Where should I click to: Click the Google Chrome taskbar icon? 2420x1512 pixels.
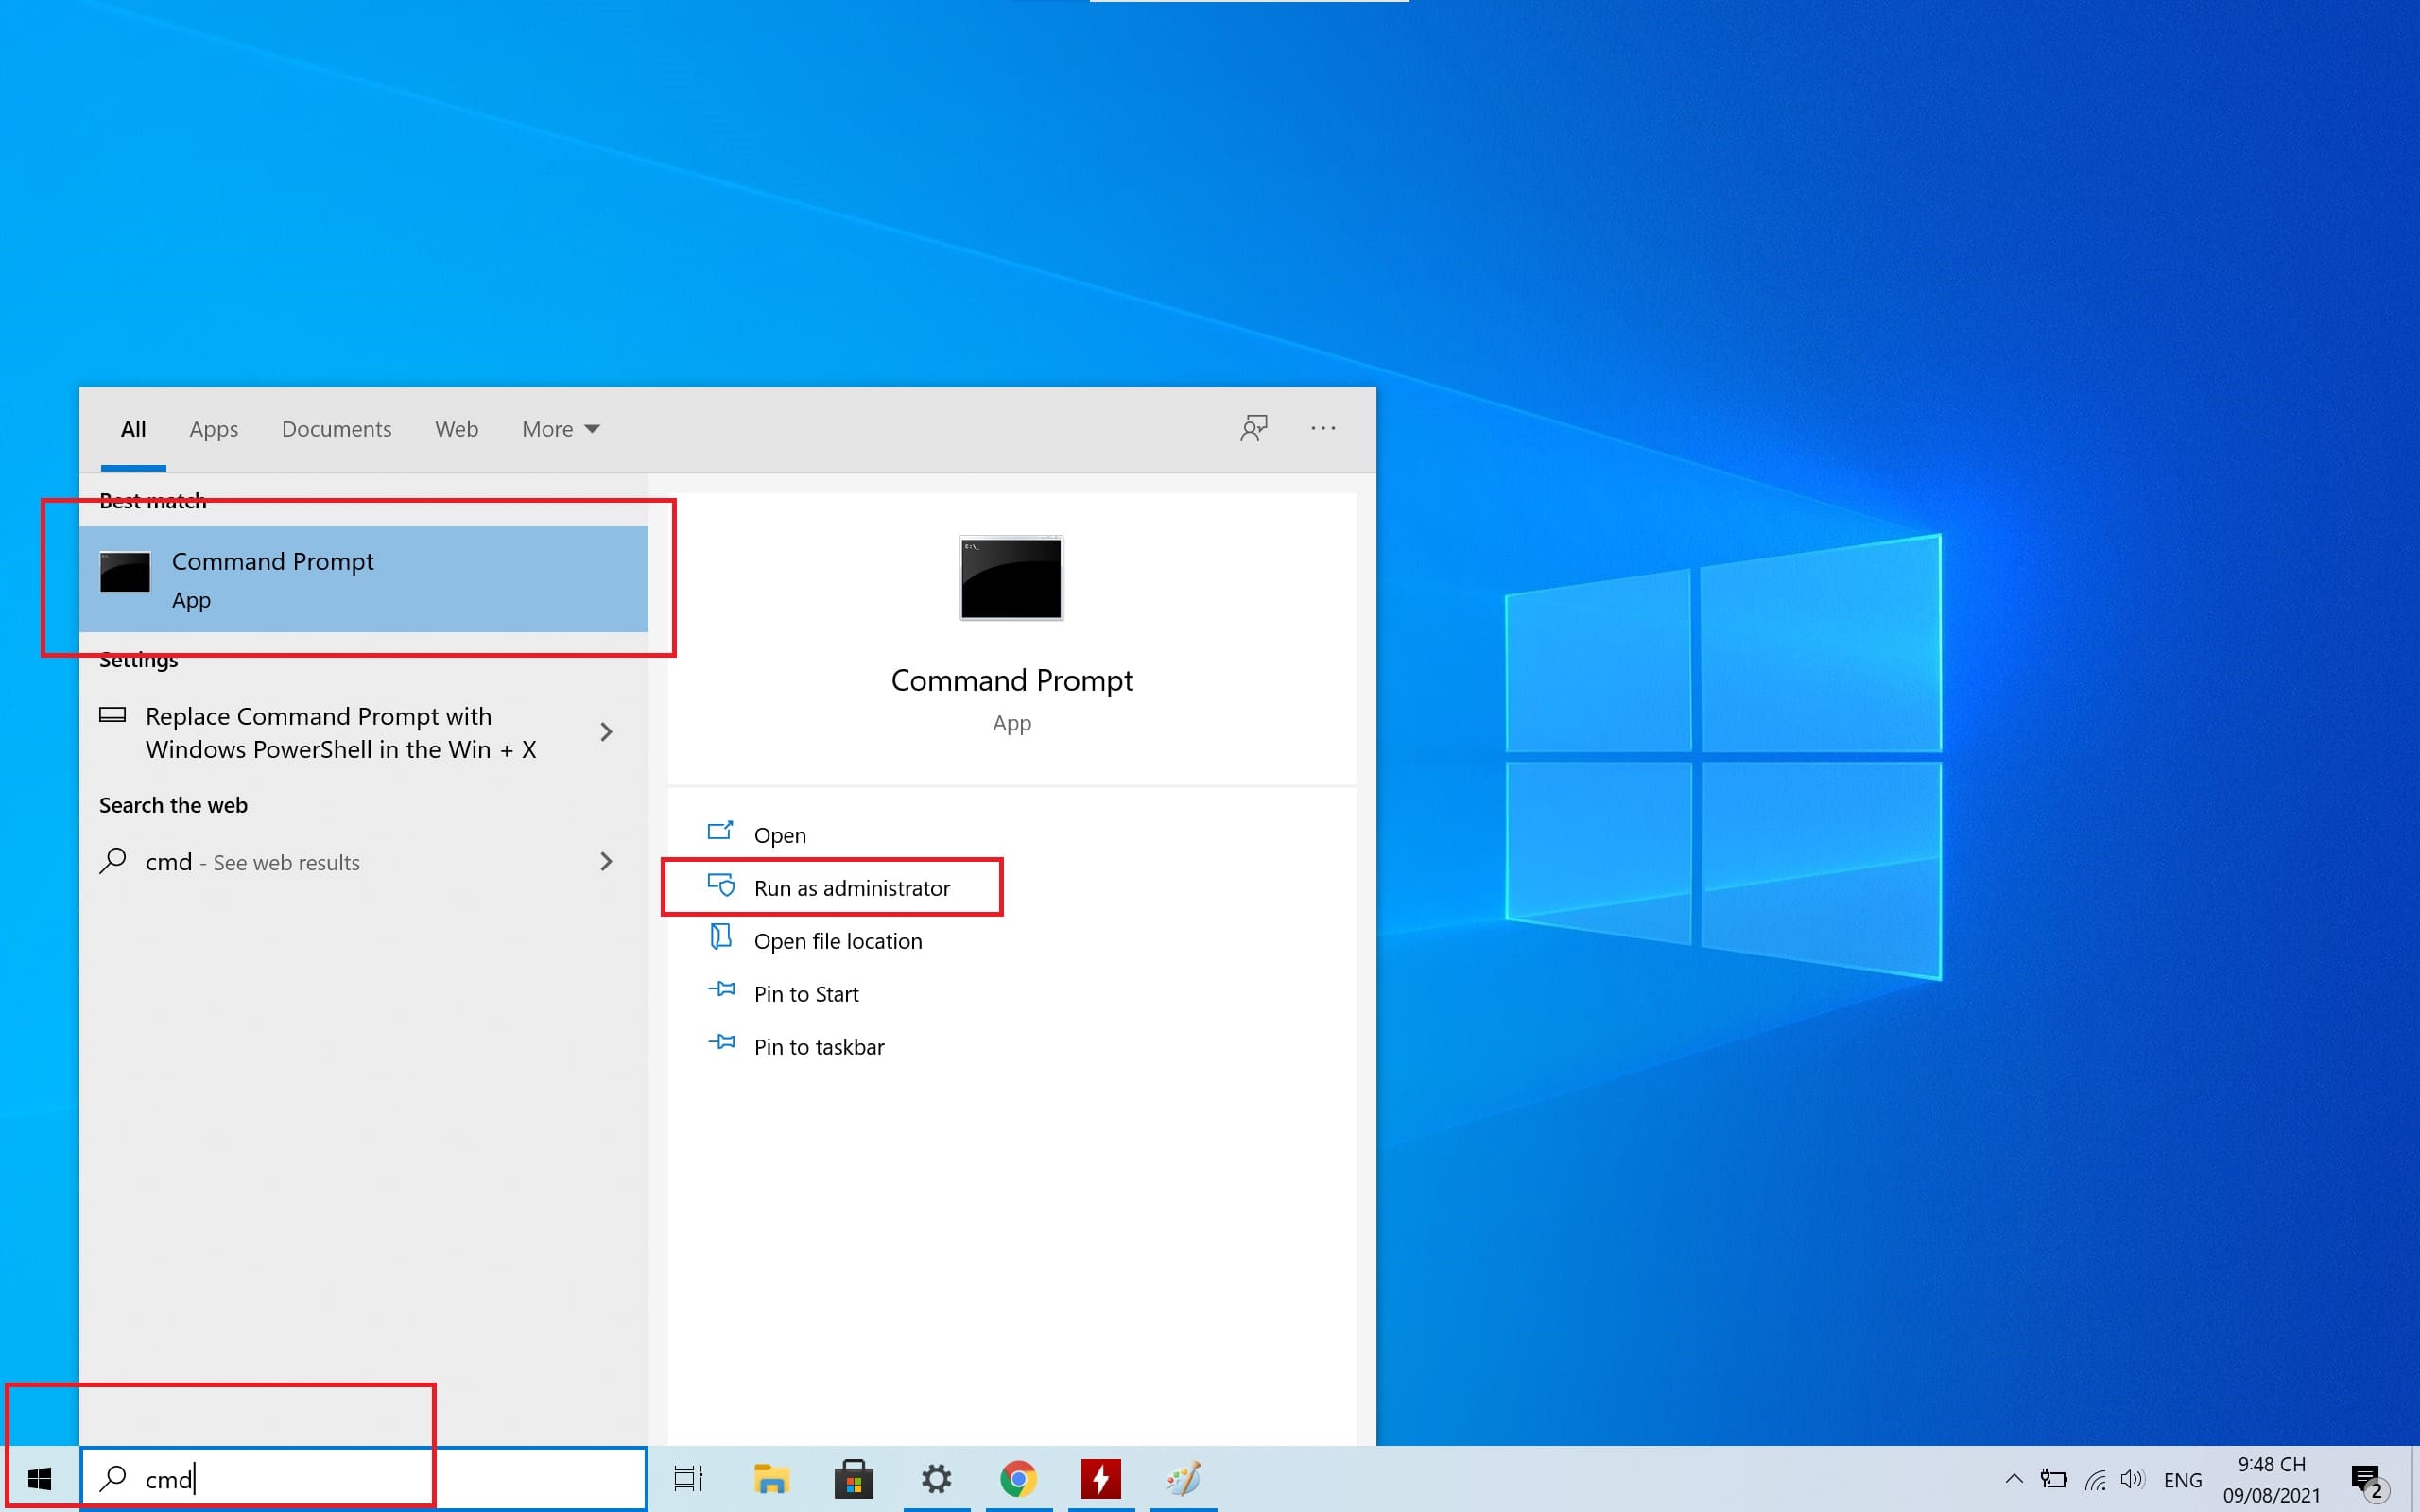coord(1017,1477)
